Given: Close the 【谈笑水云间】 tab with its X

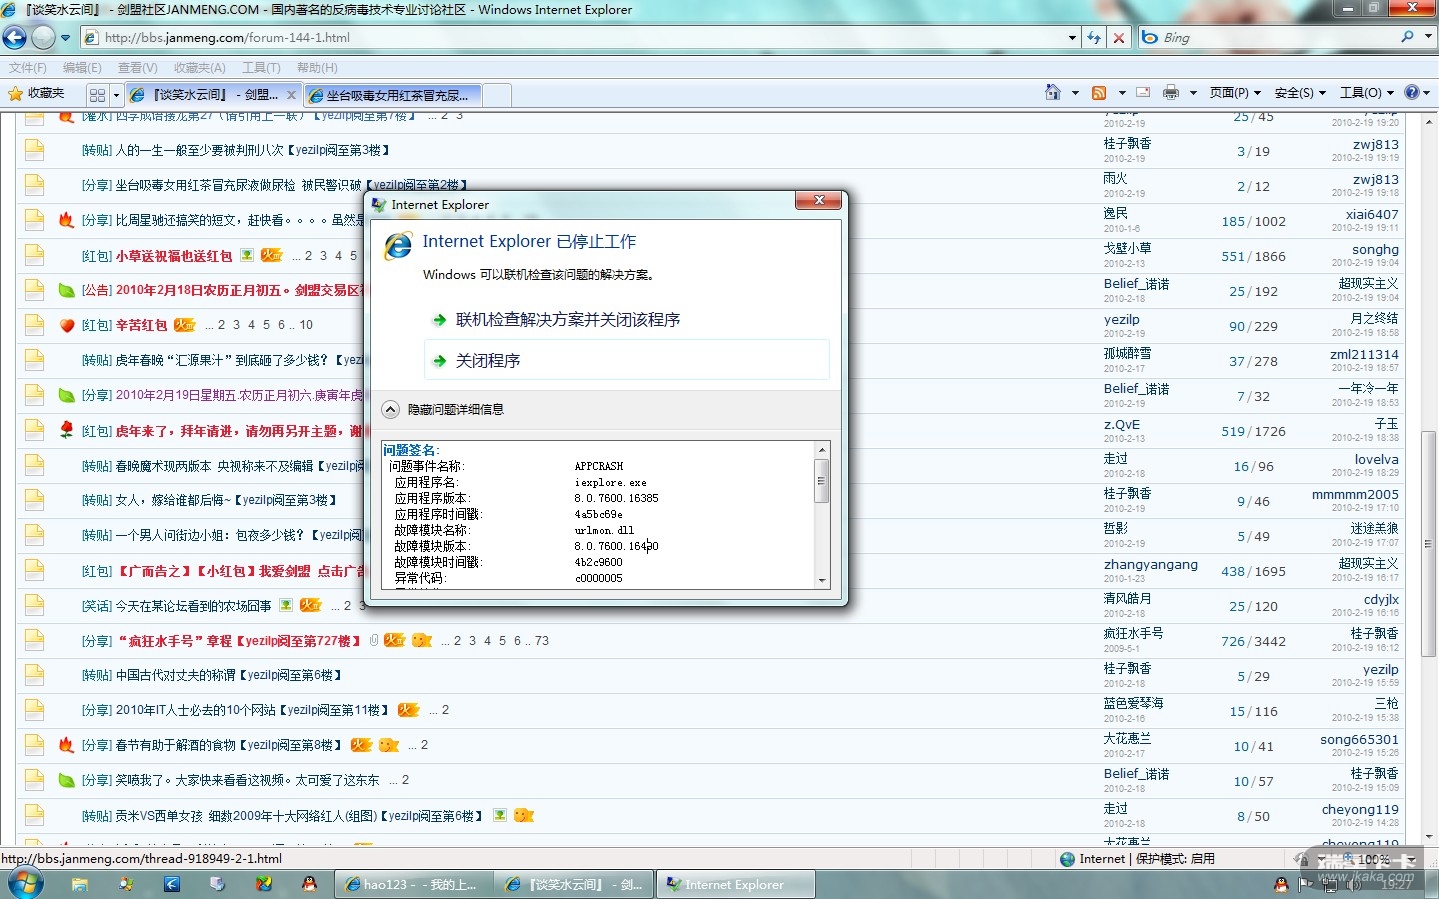Looking at the screenshot, I should (291, 95).
